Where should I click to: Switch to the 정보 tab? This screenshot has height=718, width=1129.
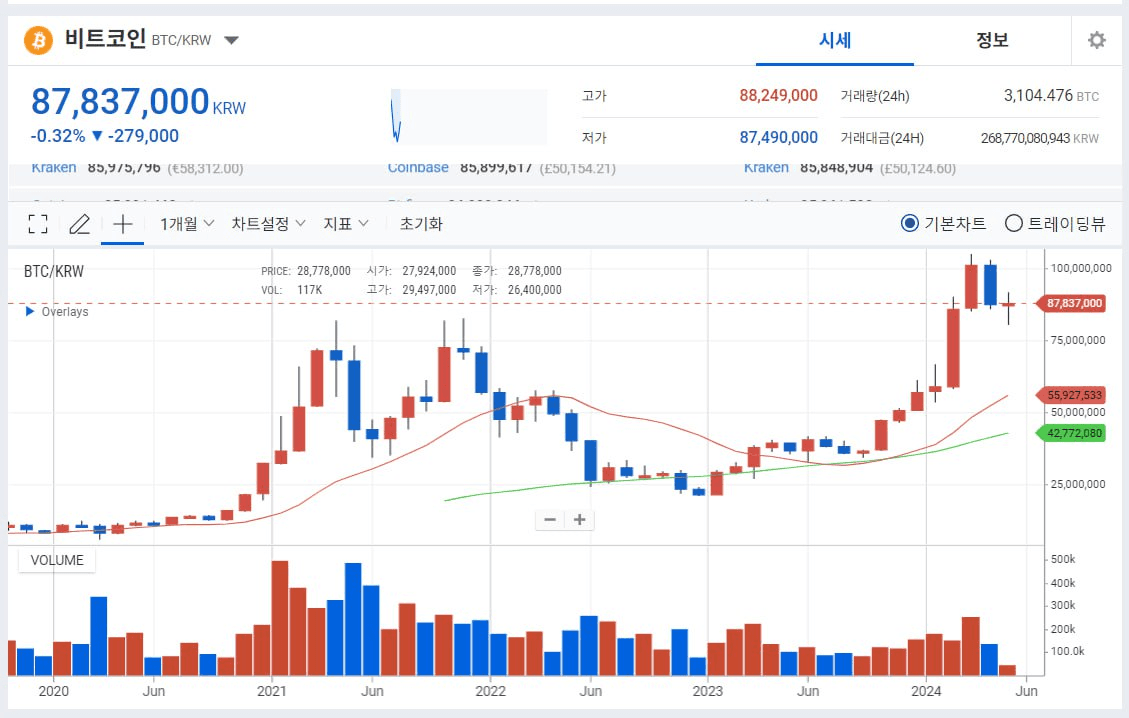coord(992,41)
